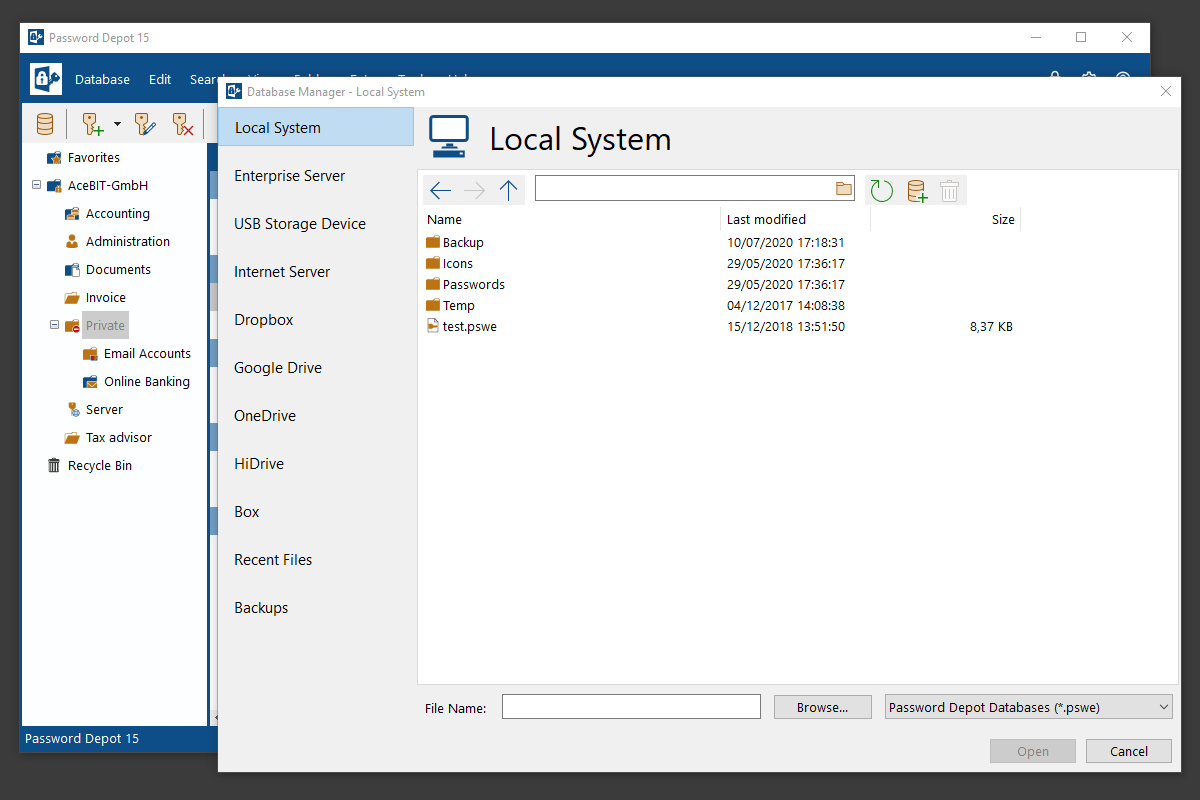Go up one folder level
This screenshot has width=1200, height=800.
tap(508, 190)
